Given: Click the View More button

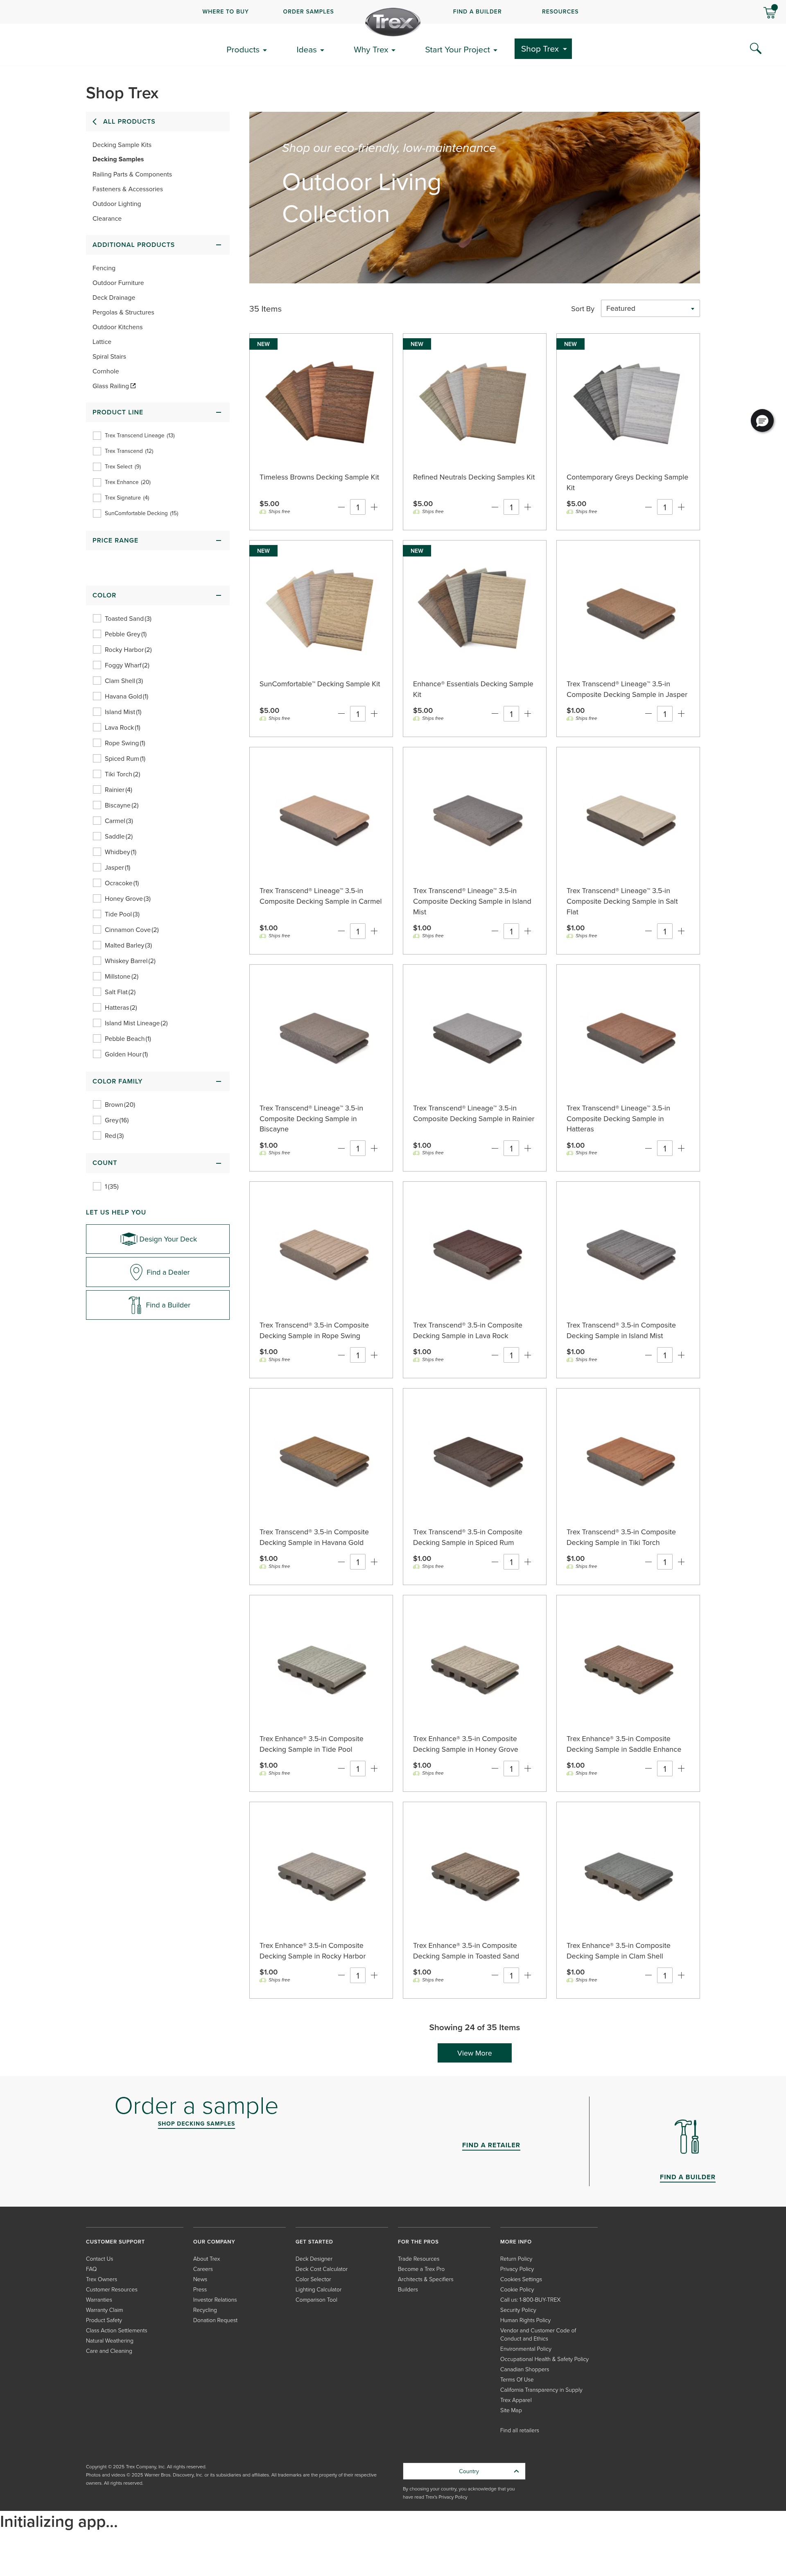Looking at the screenshot, I should point(474,2053).
